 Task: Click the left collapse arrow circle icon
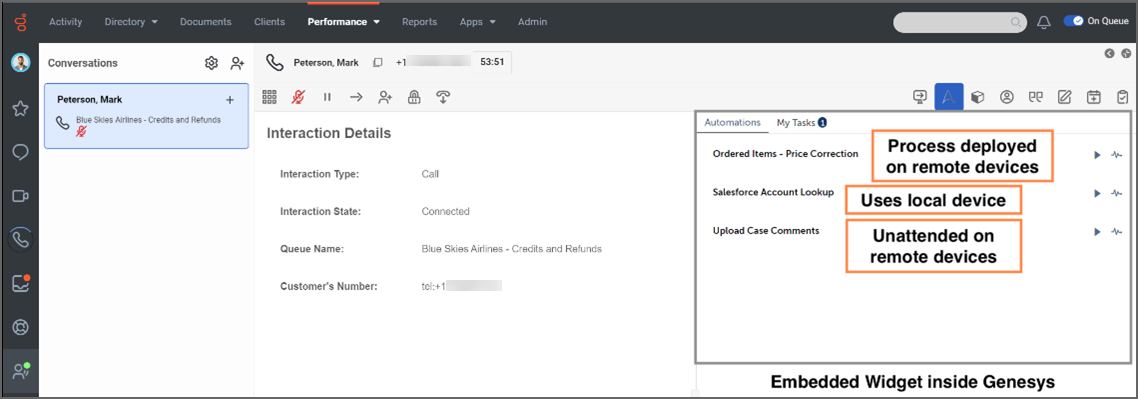1110,53
